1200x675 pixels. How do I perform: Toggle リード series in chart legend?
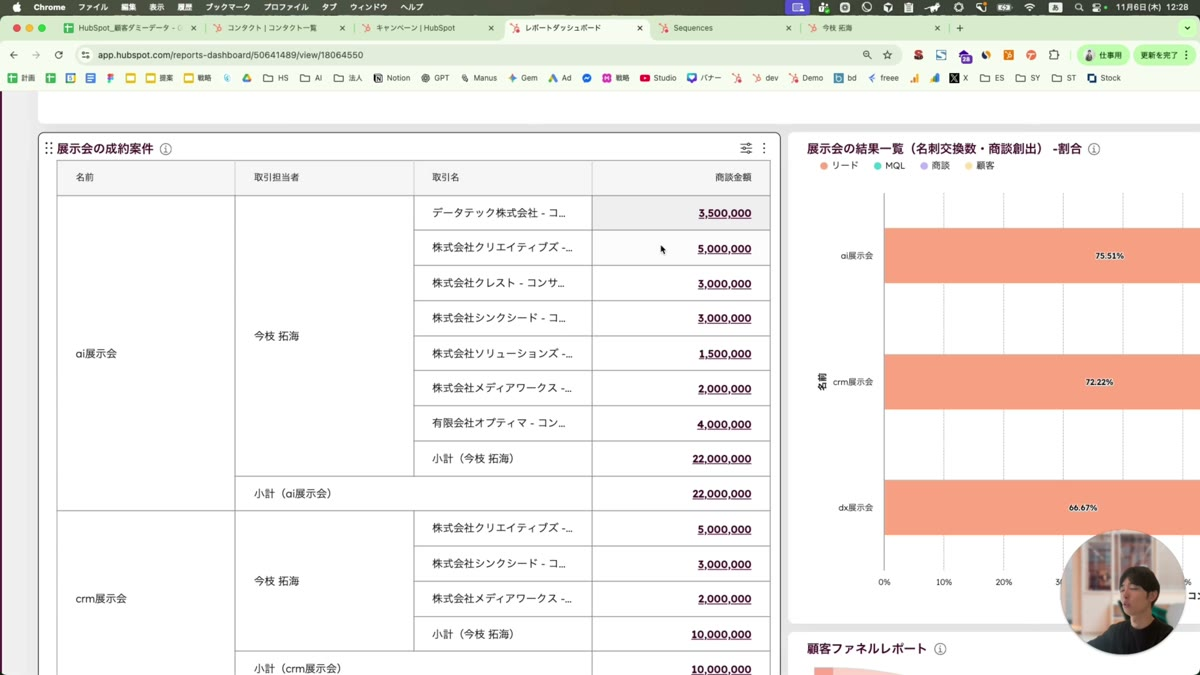click(839, 166)
